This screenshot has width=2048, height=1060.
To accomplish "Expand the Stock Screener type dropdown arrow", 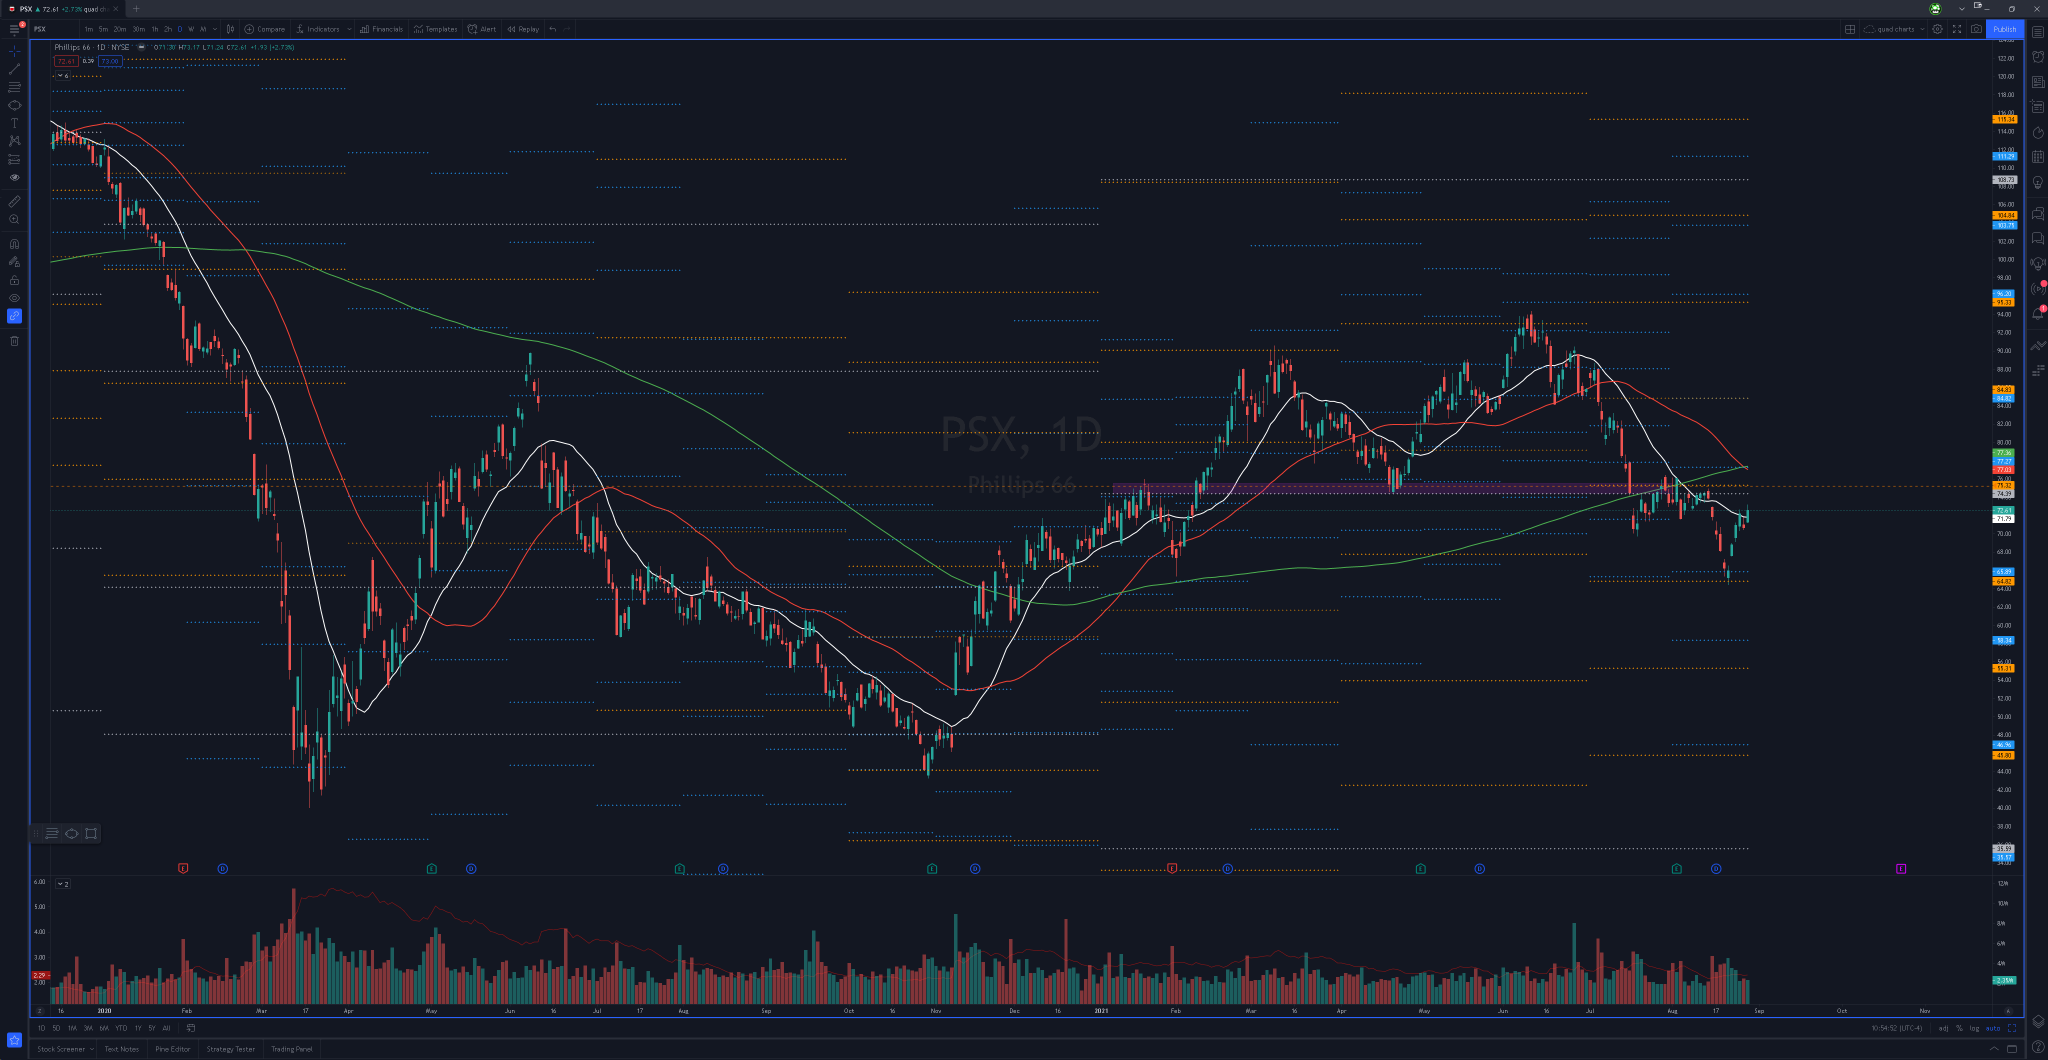I will (x=92, y=1049).
